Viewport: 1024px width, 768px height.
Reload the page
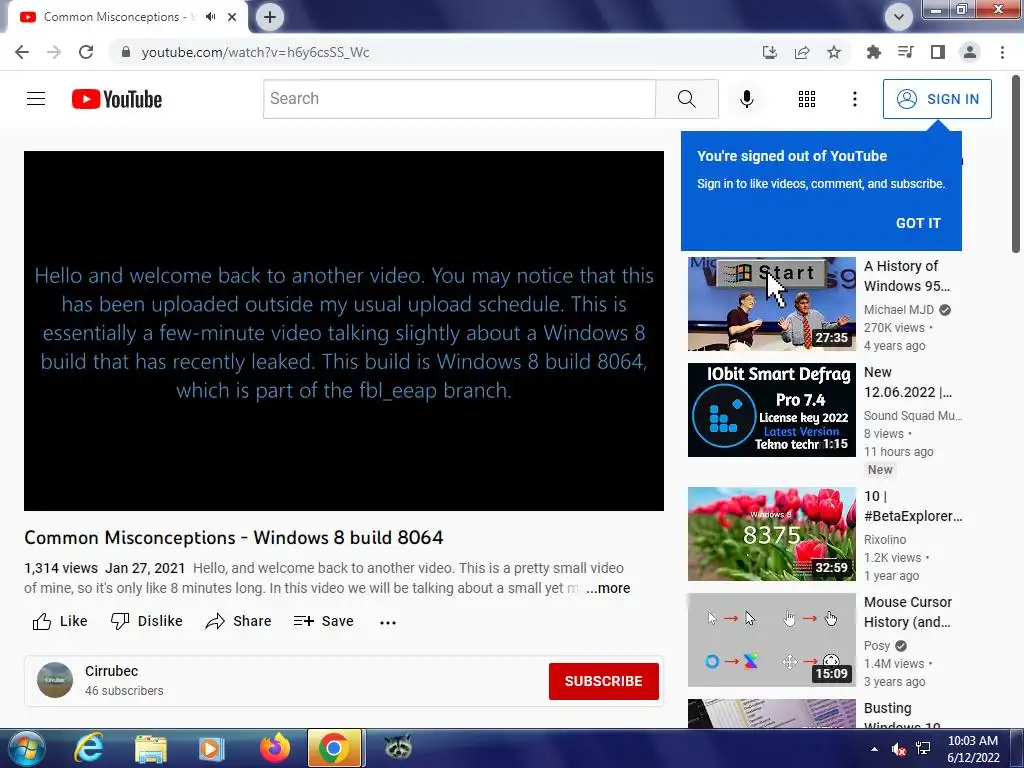coord(86,52)
